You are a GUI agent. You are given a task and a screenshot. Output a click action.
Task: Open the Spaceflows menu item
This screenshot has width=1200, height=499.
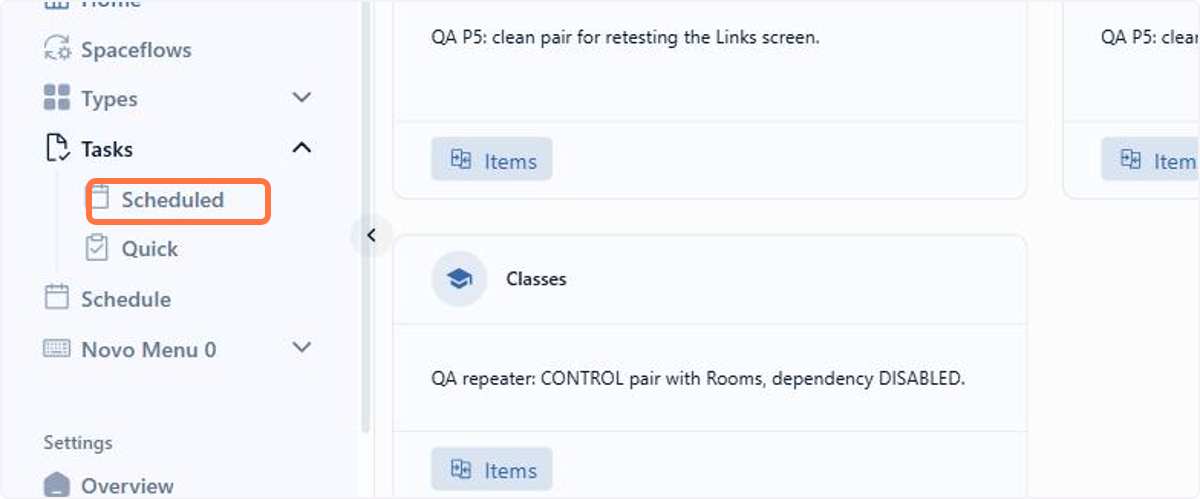coord(136,50)
